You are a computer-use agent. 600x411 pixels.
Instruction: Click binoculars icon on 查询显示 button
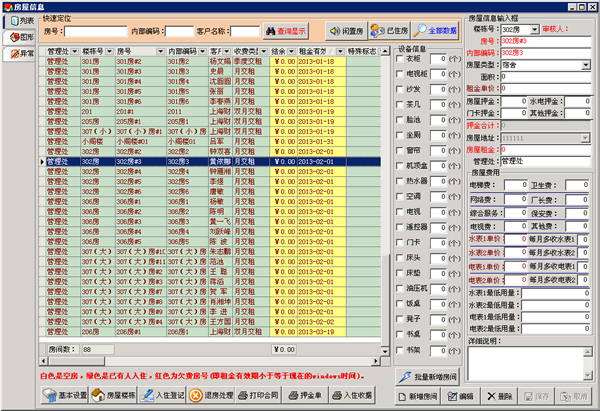271,31
